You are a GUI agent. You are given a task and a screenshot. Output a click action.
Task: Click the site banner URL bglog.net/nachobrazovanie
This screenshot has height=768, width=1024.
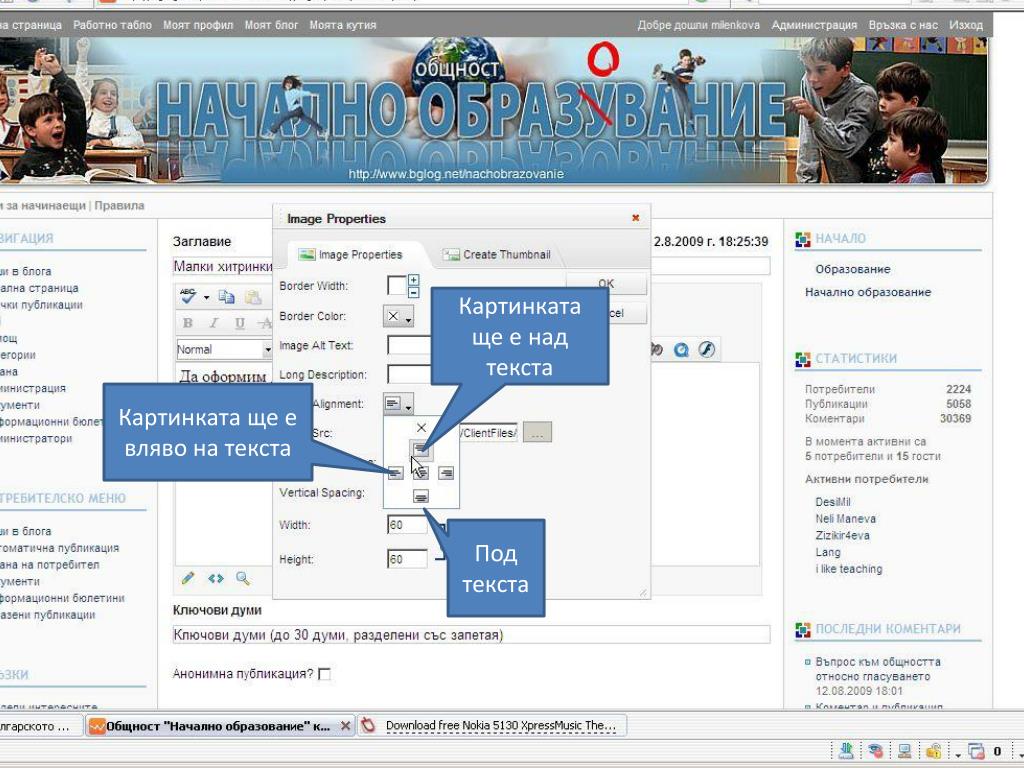(456, 174)
